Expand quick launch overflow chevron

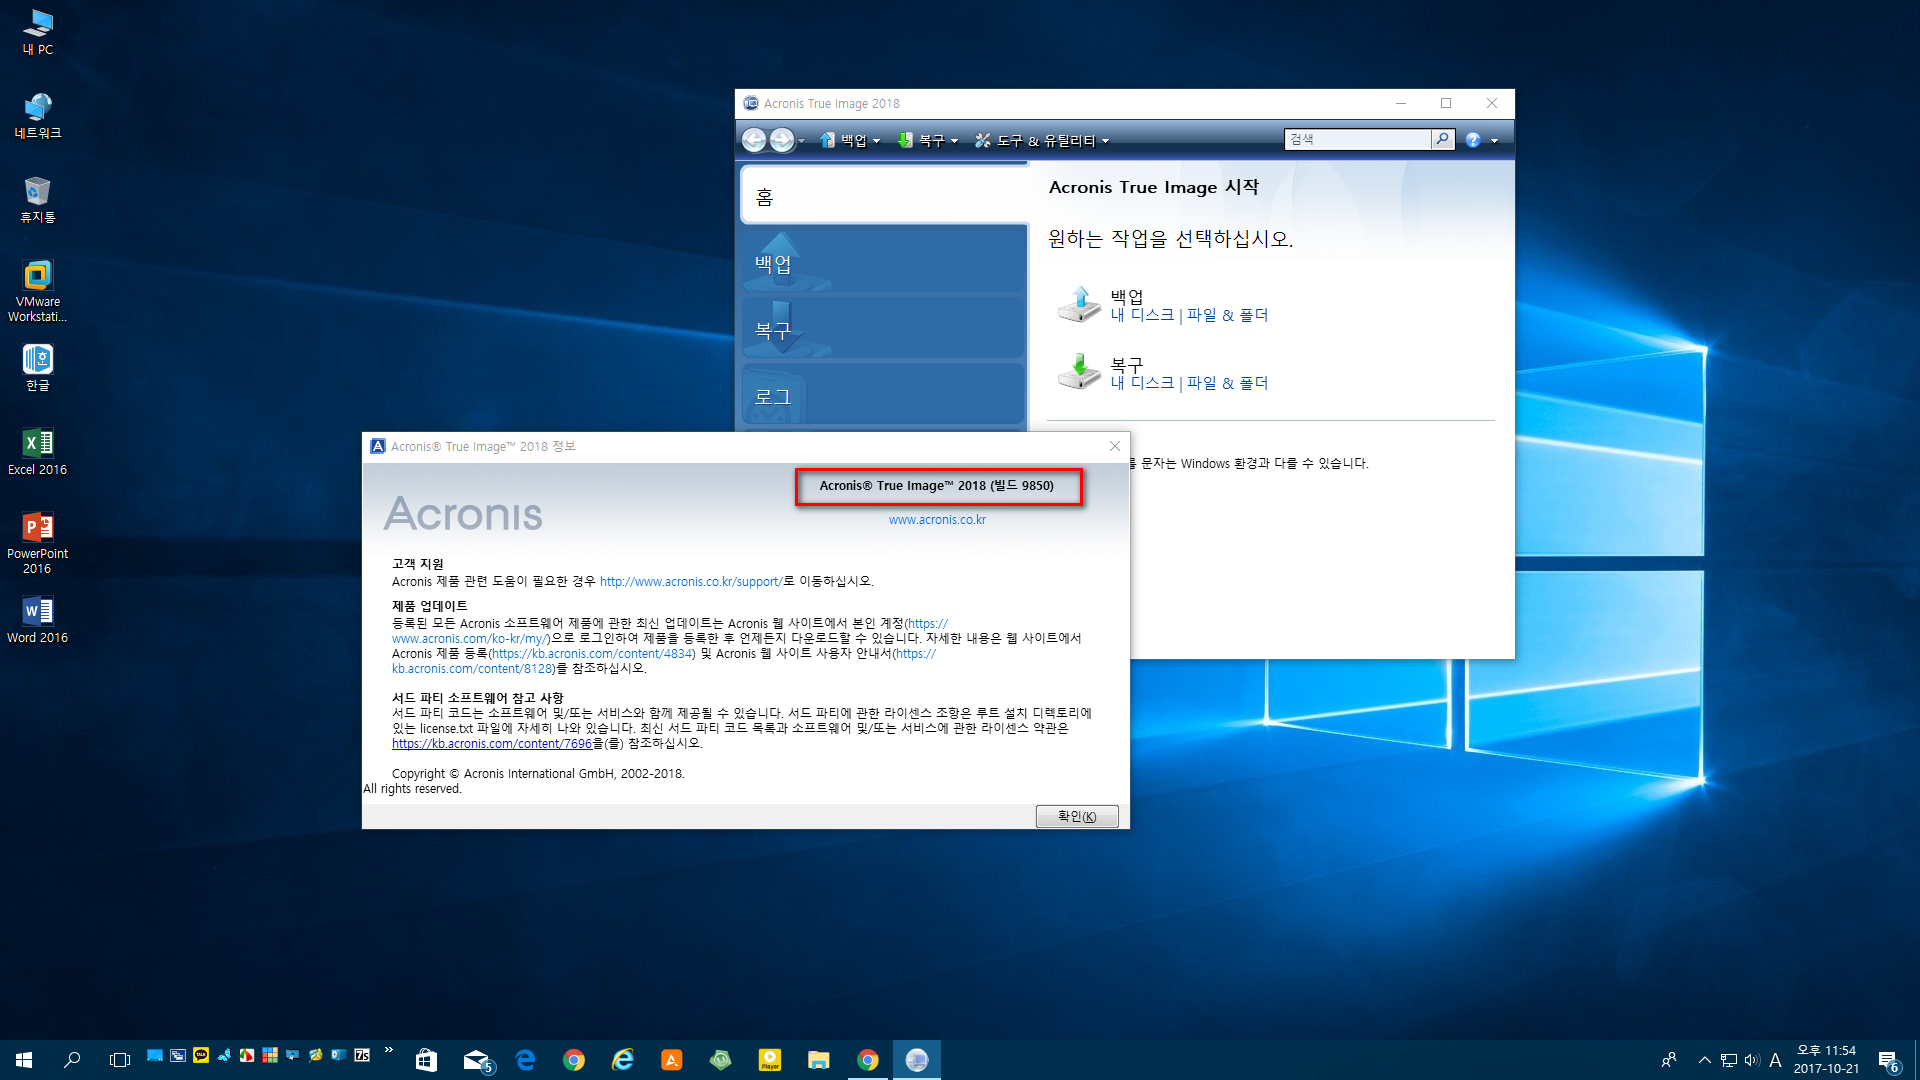click(388, 1050)
